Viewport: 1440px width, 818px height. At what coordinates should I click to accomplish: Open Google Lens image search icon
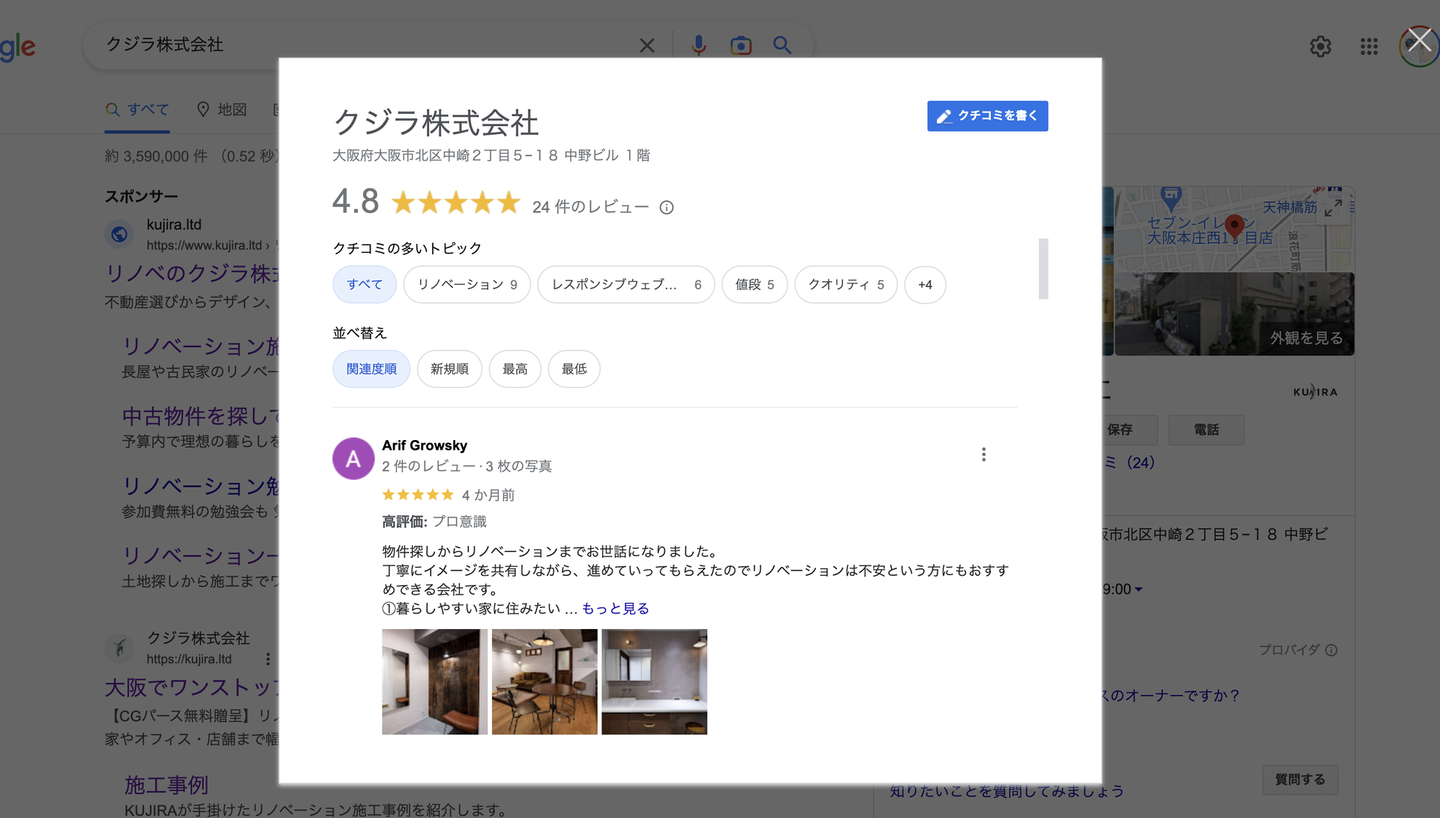coord(741,45)
